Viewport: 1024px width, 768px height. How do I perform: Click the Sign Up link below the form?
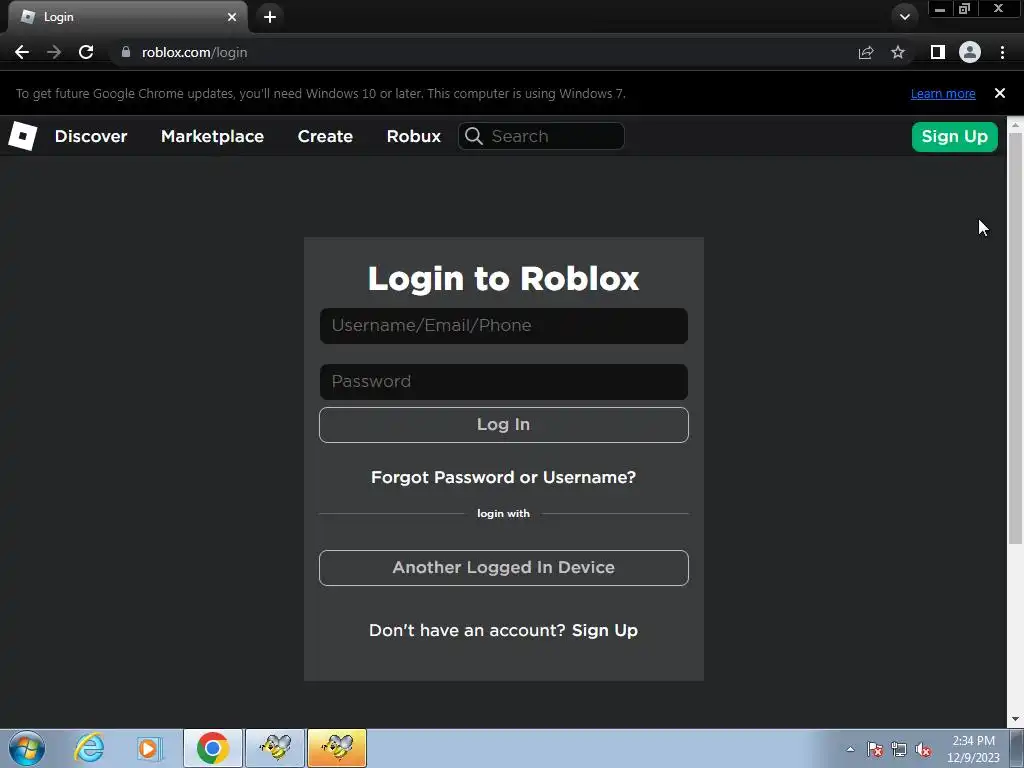(x=605, y=630)
